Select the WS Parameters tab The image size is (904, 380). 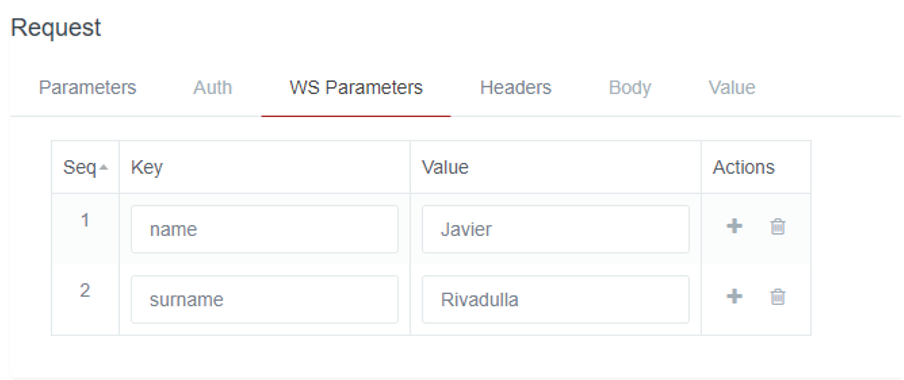[356, 88]
